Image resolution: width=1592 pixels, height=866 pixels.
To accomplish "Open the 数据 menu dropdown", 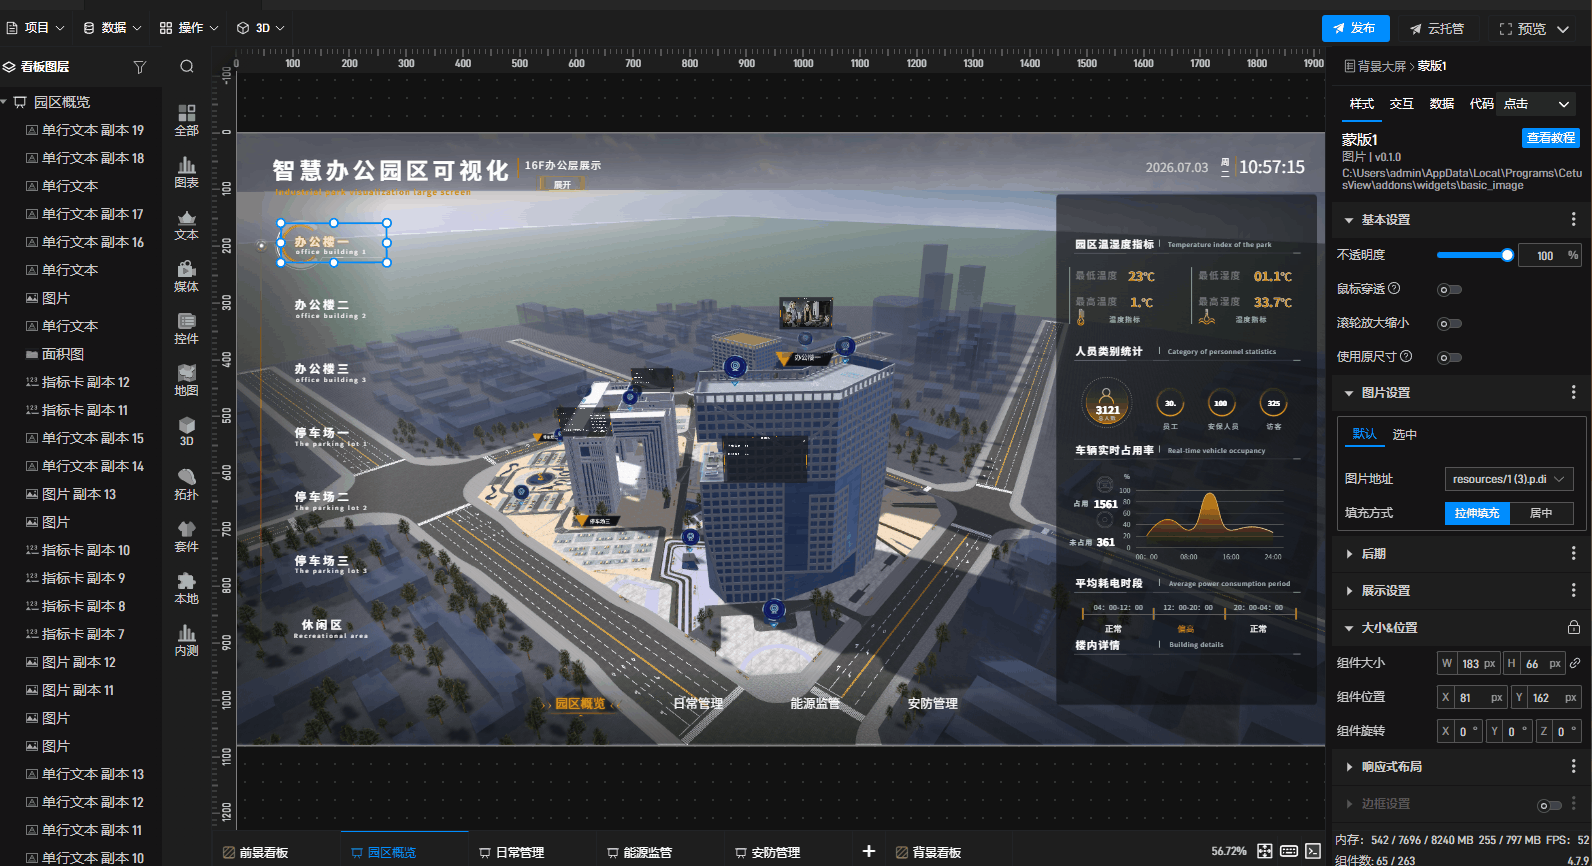I will point(113,28).
